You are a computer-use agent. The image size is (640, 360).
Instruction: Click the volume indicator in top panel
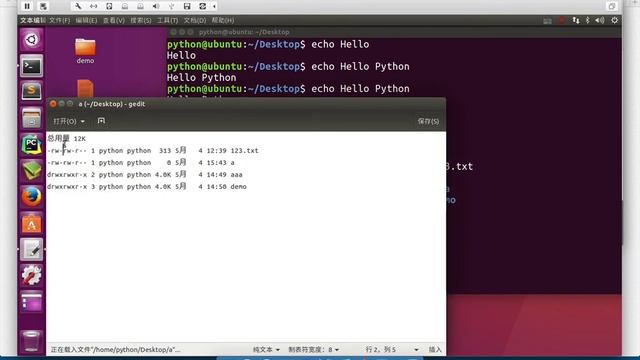tap(600, 20)
